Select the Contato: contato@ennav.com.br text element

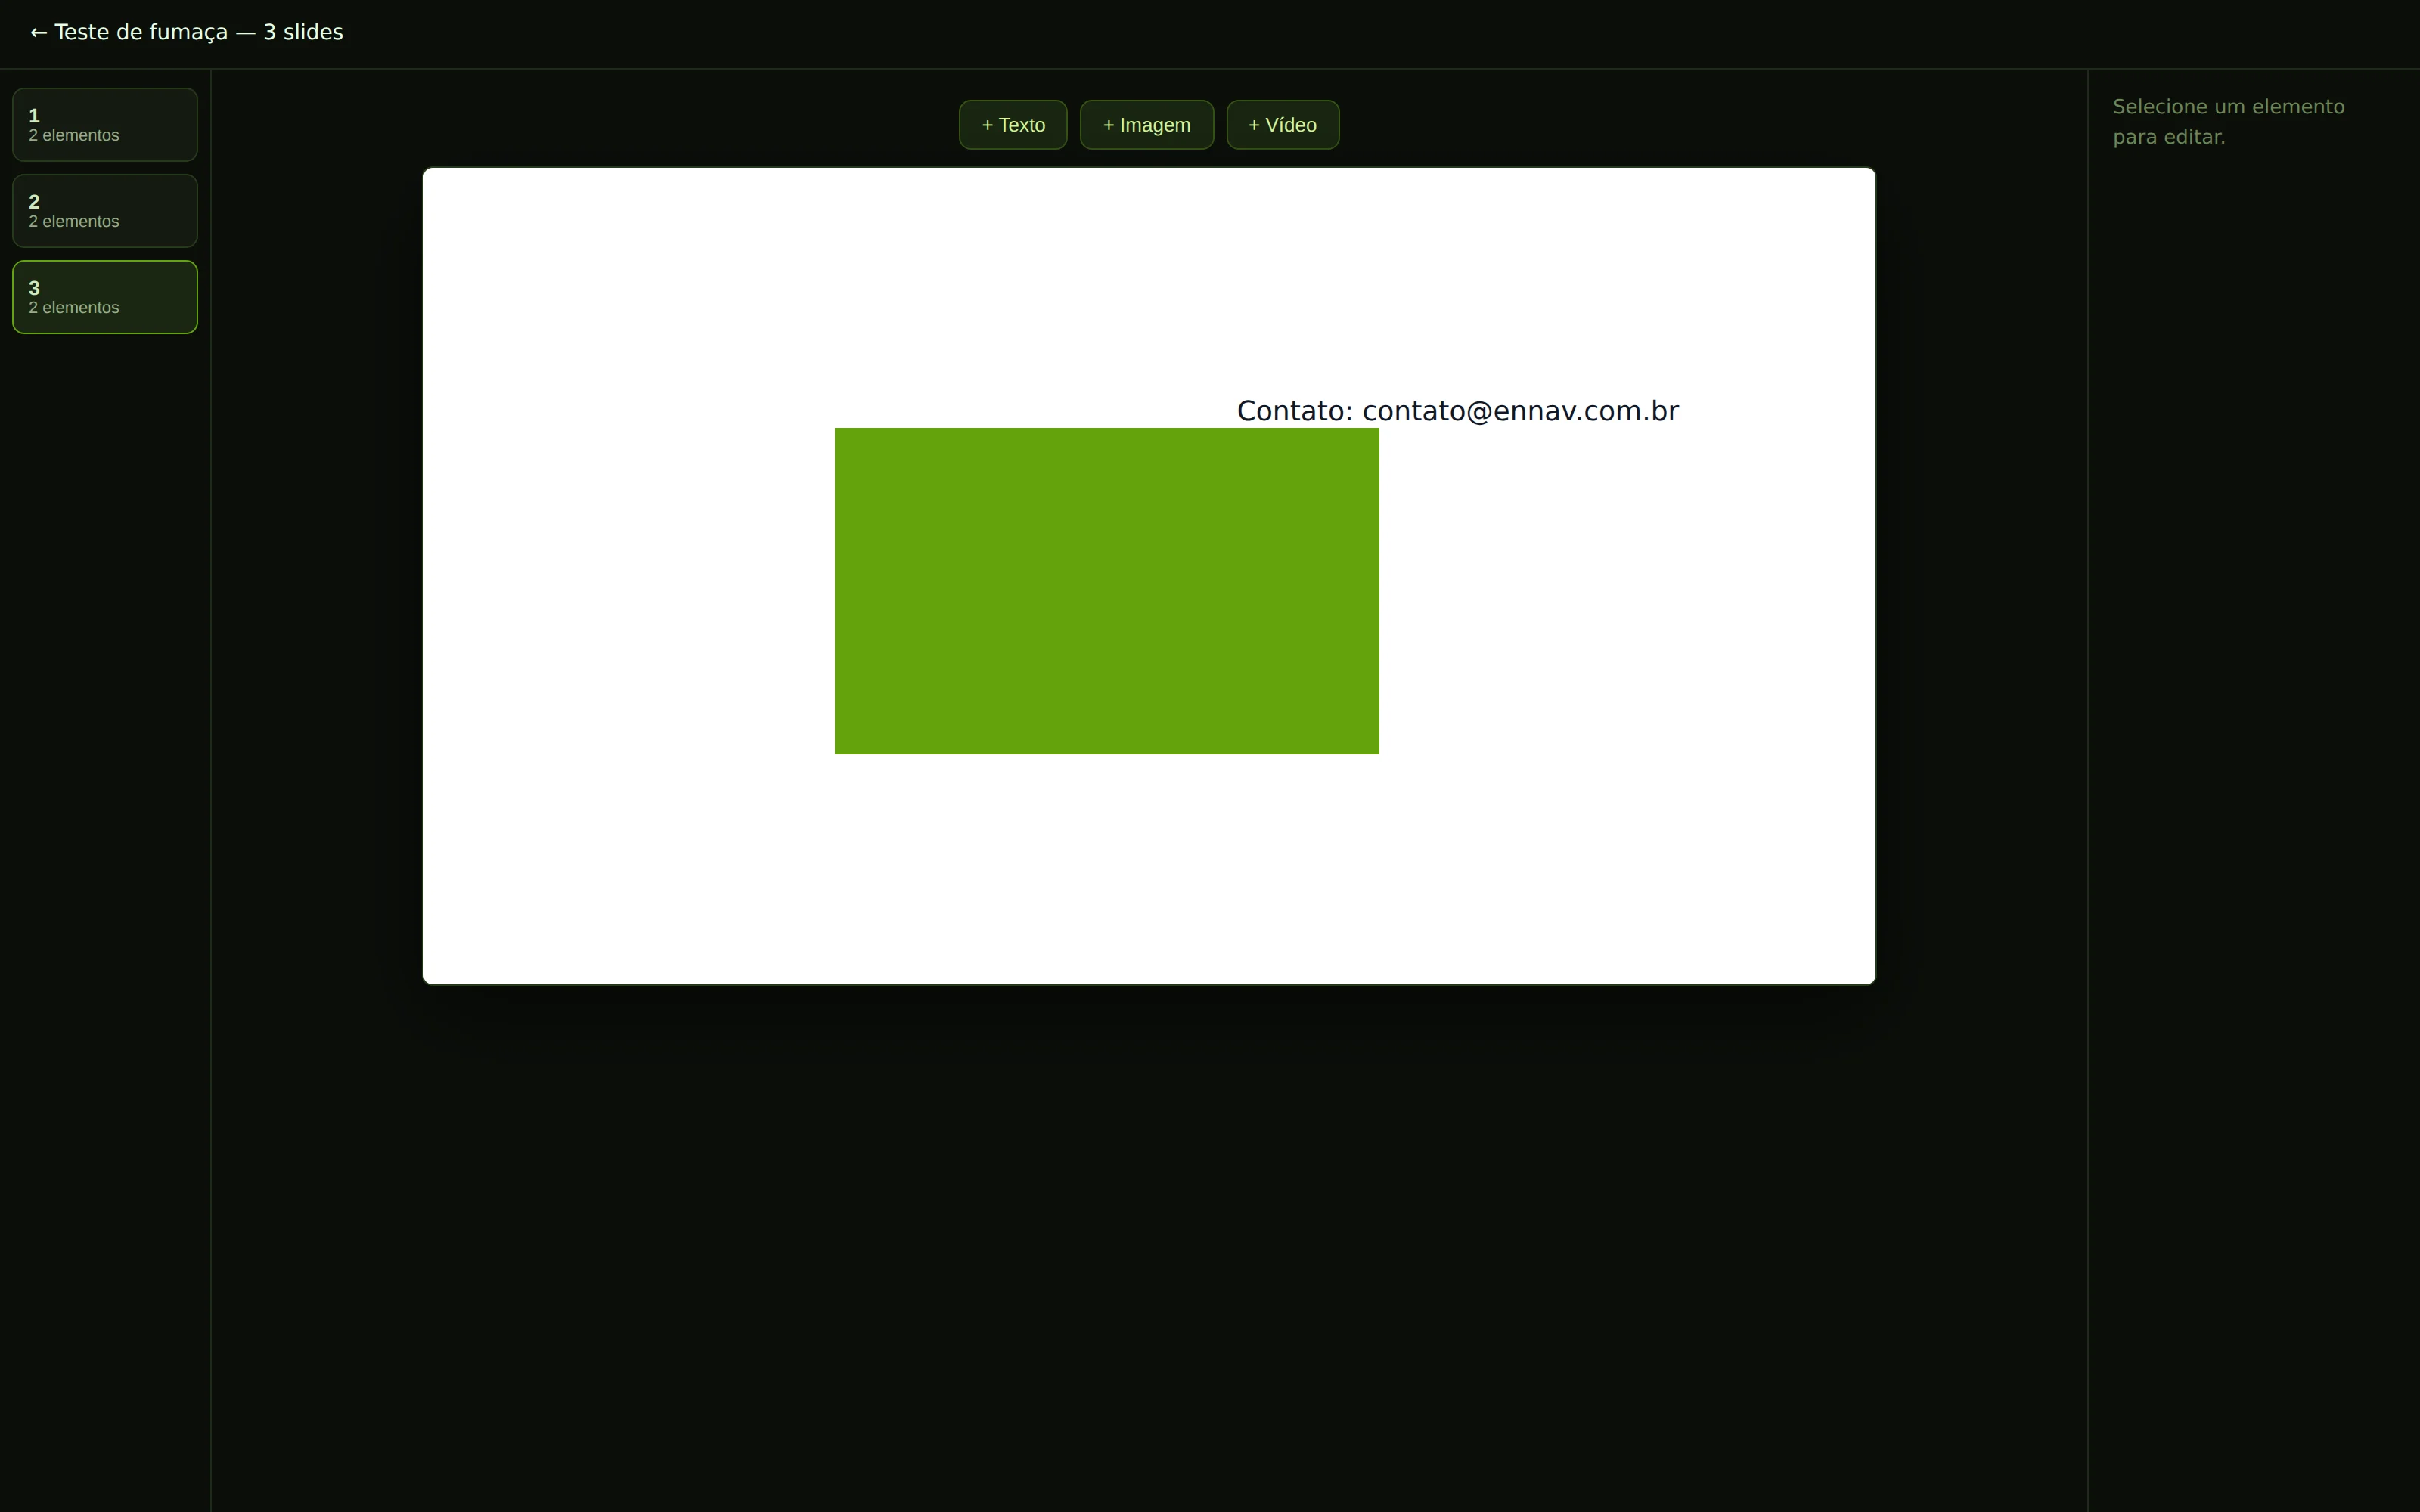click(x=1457, y=411)
